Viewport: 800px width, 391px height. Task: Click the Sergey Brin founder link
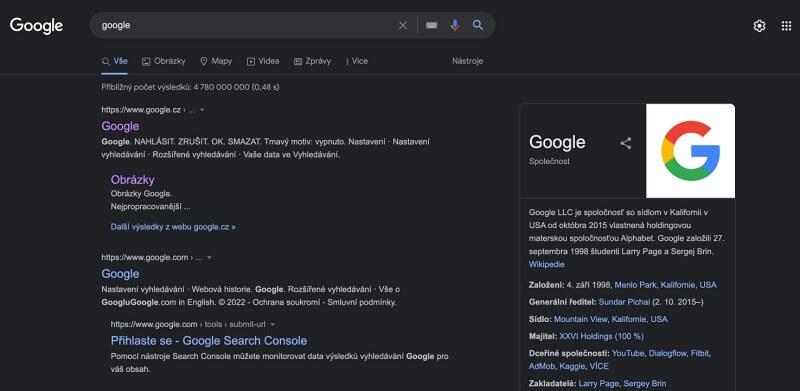[645, 383]
